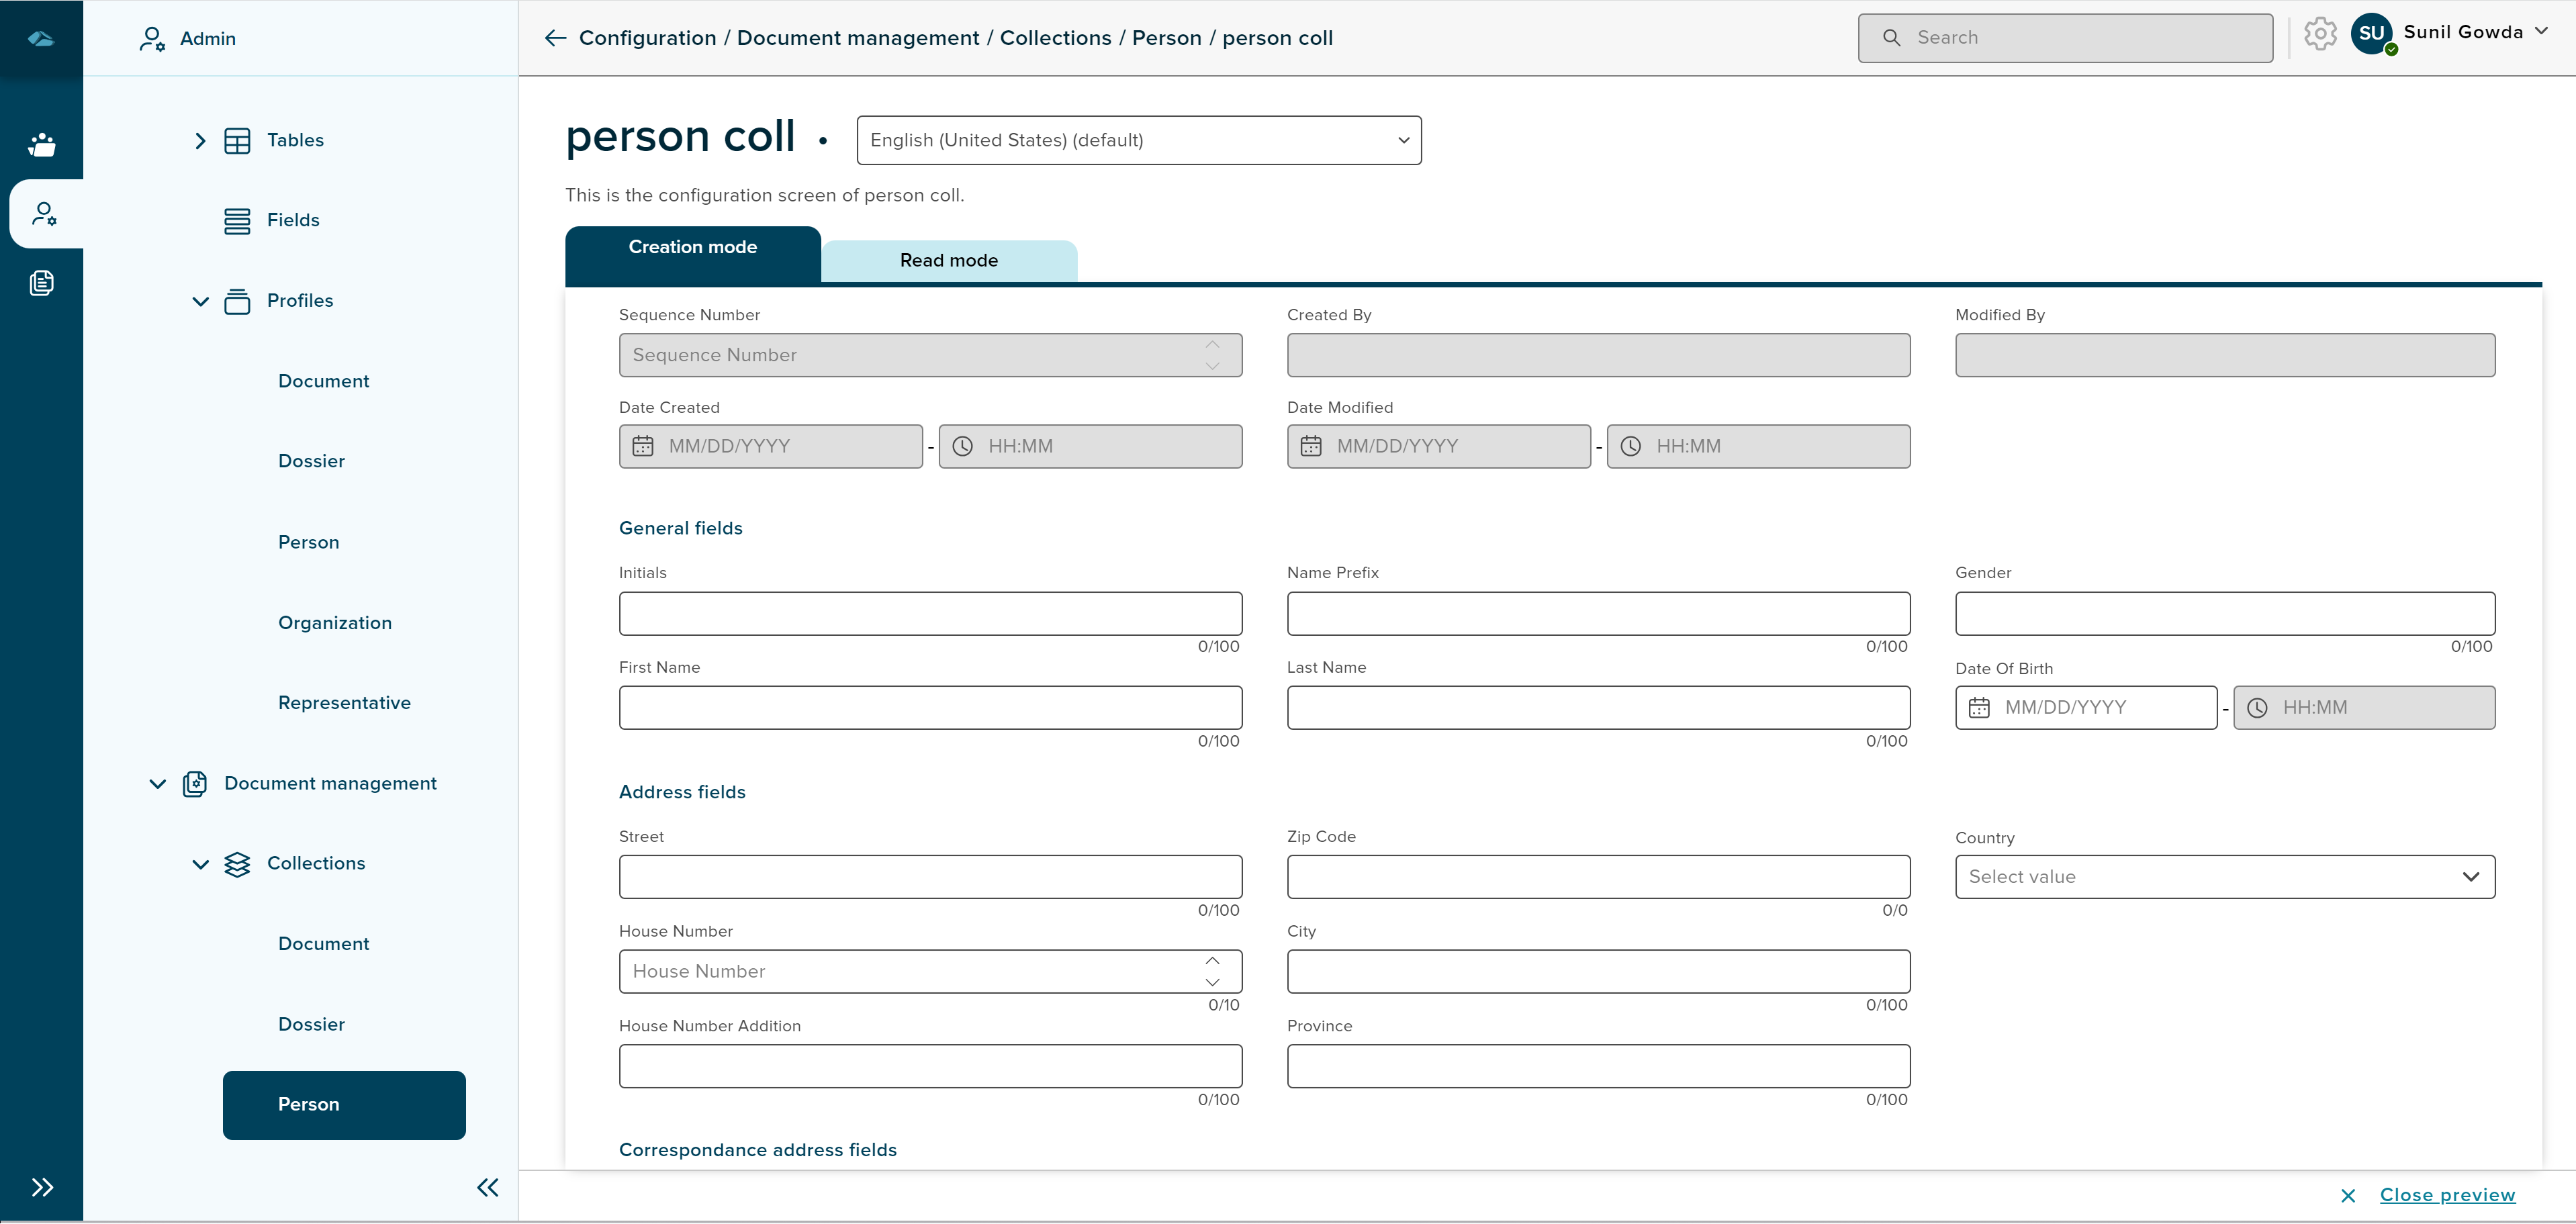Collapse the Profiles section

tap(200, 302)
